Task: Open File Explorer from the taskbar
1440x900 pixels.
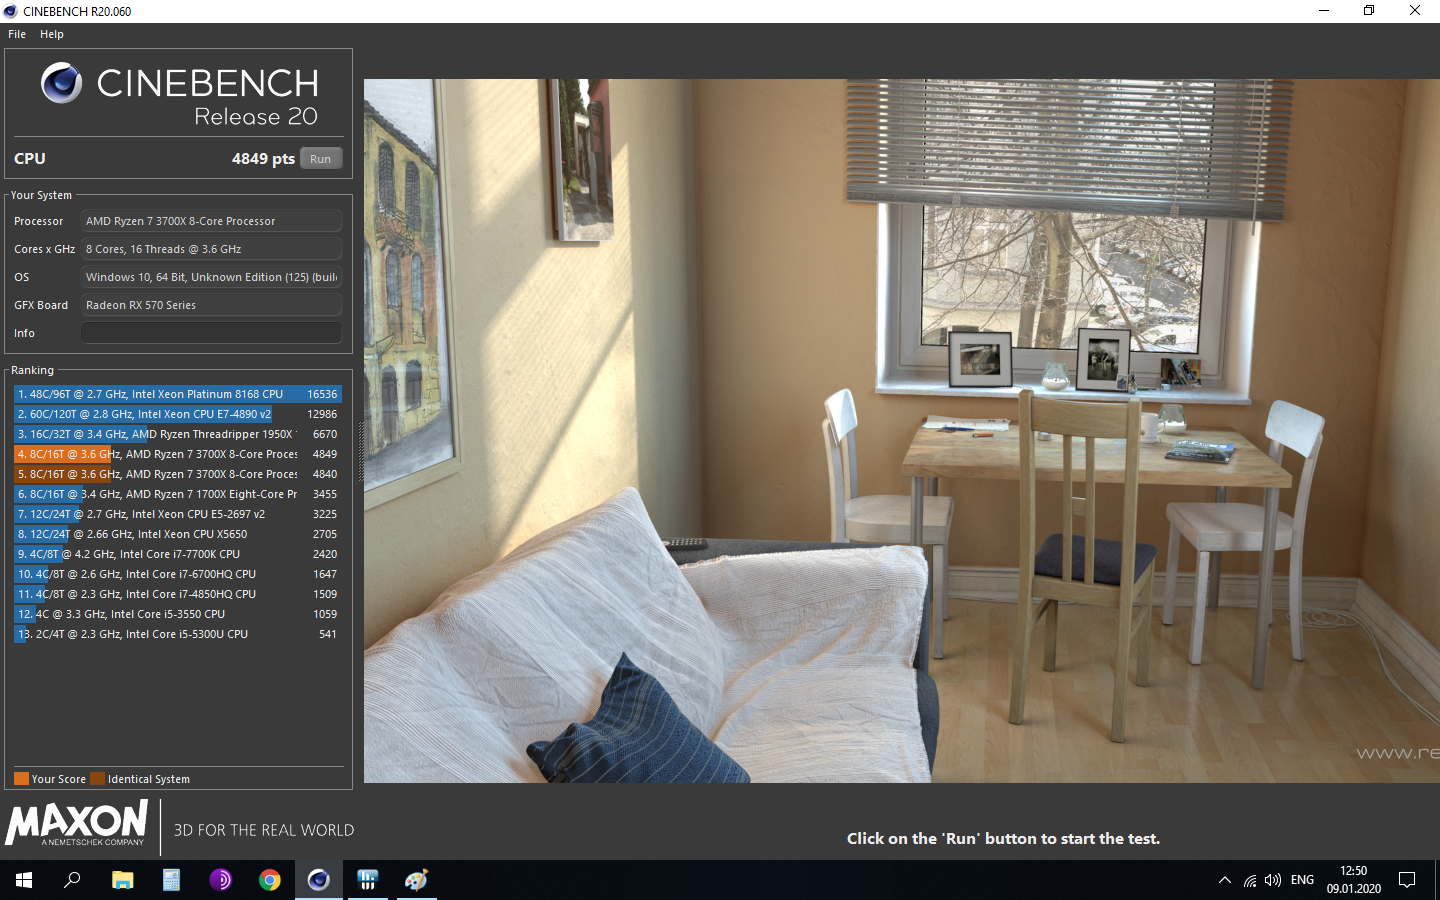Action: point(122,880)
